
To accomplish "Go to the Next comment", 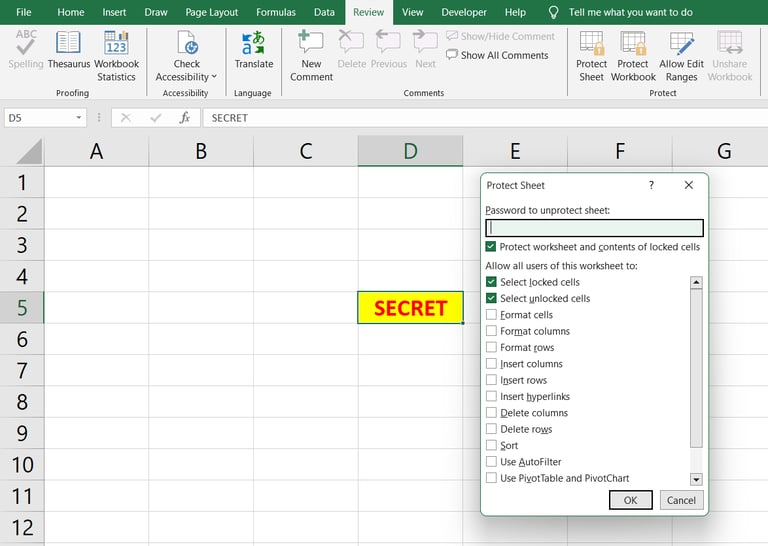I will click(425, 49).
